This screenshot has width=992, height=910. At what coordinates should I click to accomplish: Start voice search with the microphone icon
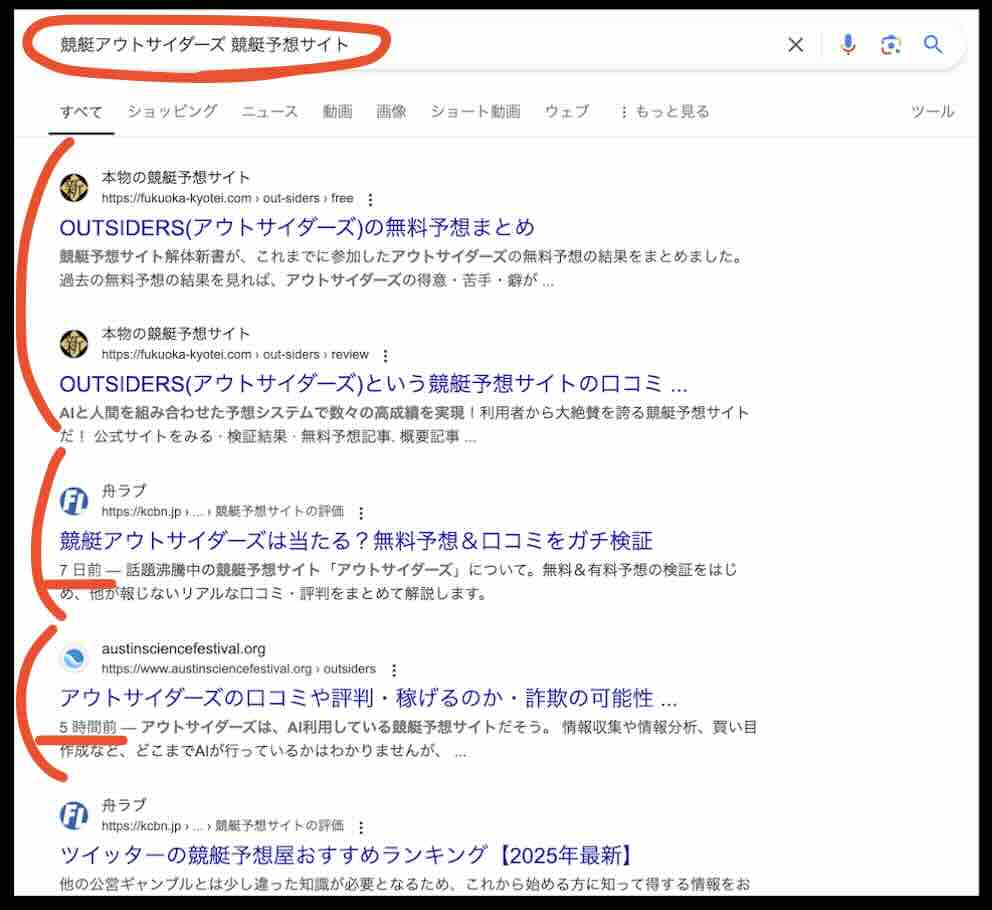[848, 44]
